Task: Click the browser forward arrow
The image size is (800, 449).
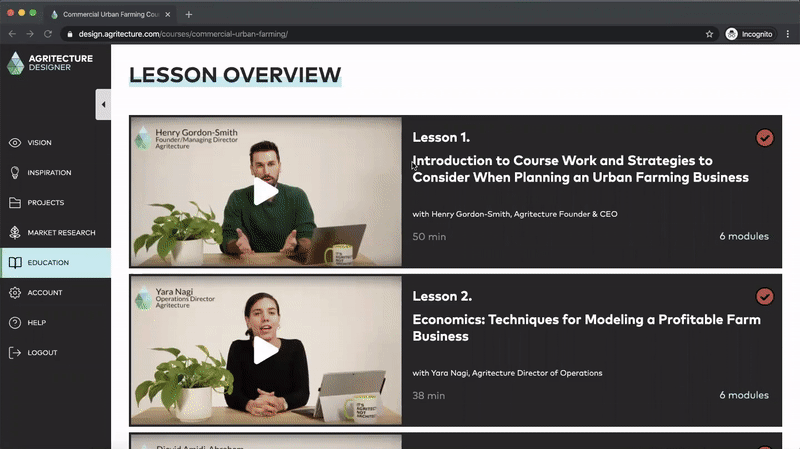Action: click(30, 34)
